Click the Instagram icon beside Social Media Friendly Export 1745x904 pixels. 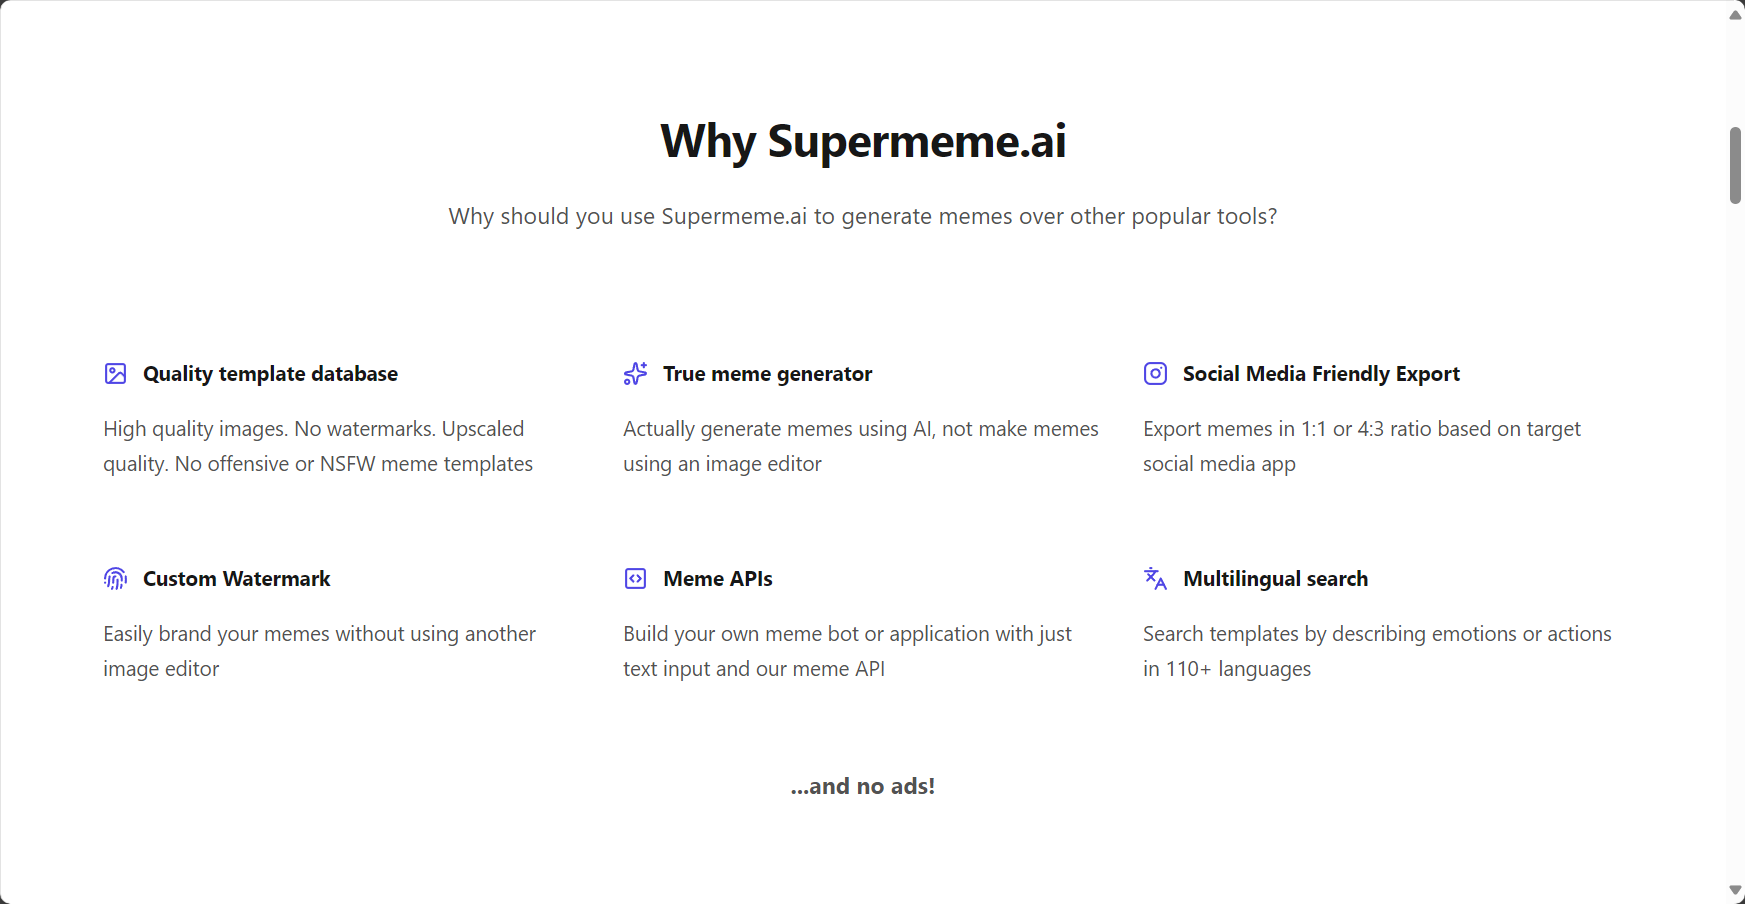pyautogui.click(x=1155, y=374)
